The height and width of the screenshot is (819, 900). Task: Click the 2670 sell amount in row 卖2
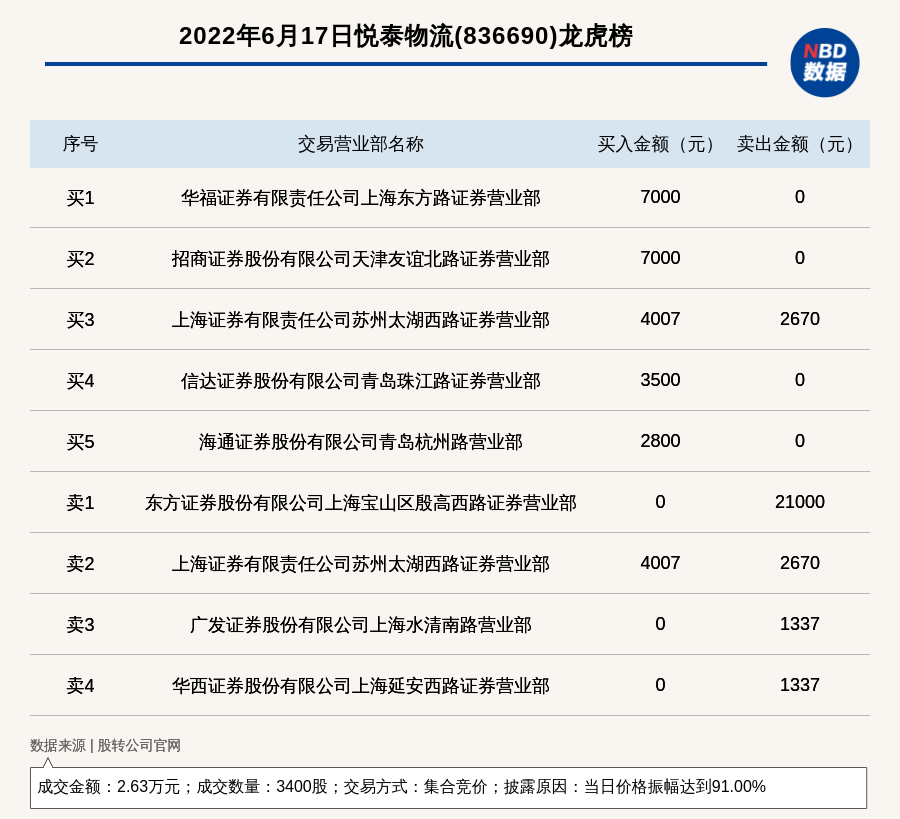(800, 562)
